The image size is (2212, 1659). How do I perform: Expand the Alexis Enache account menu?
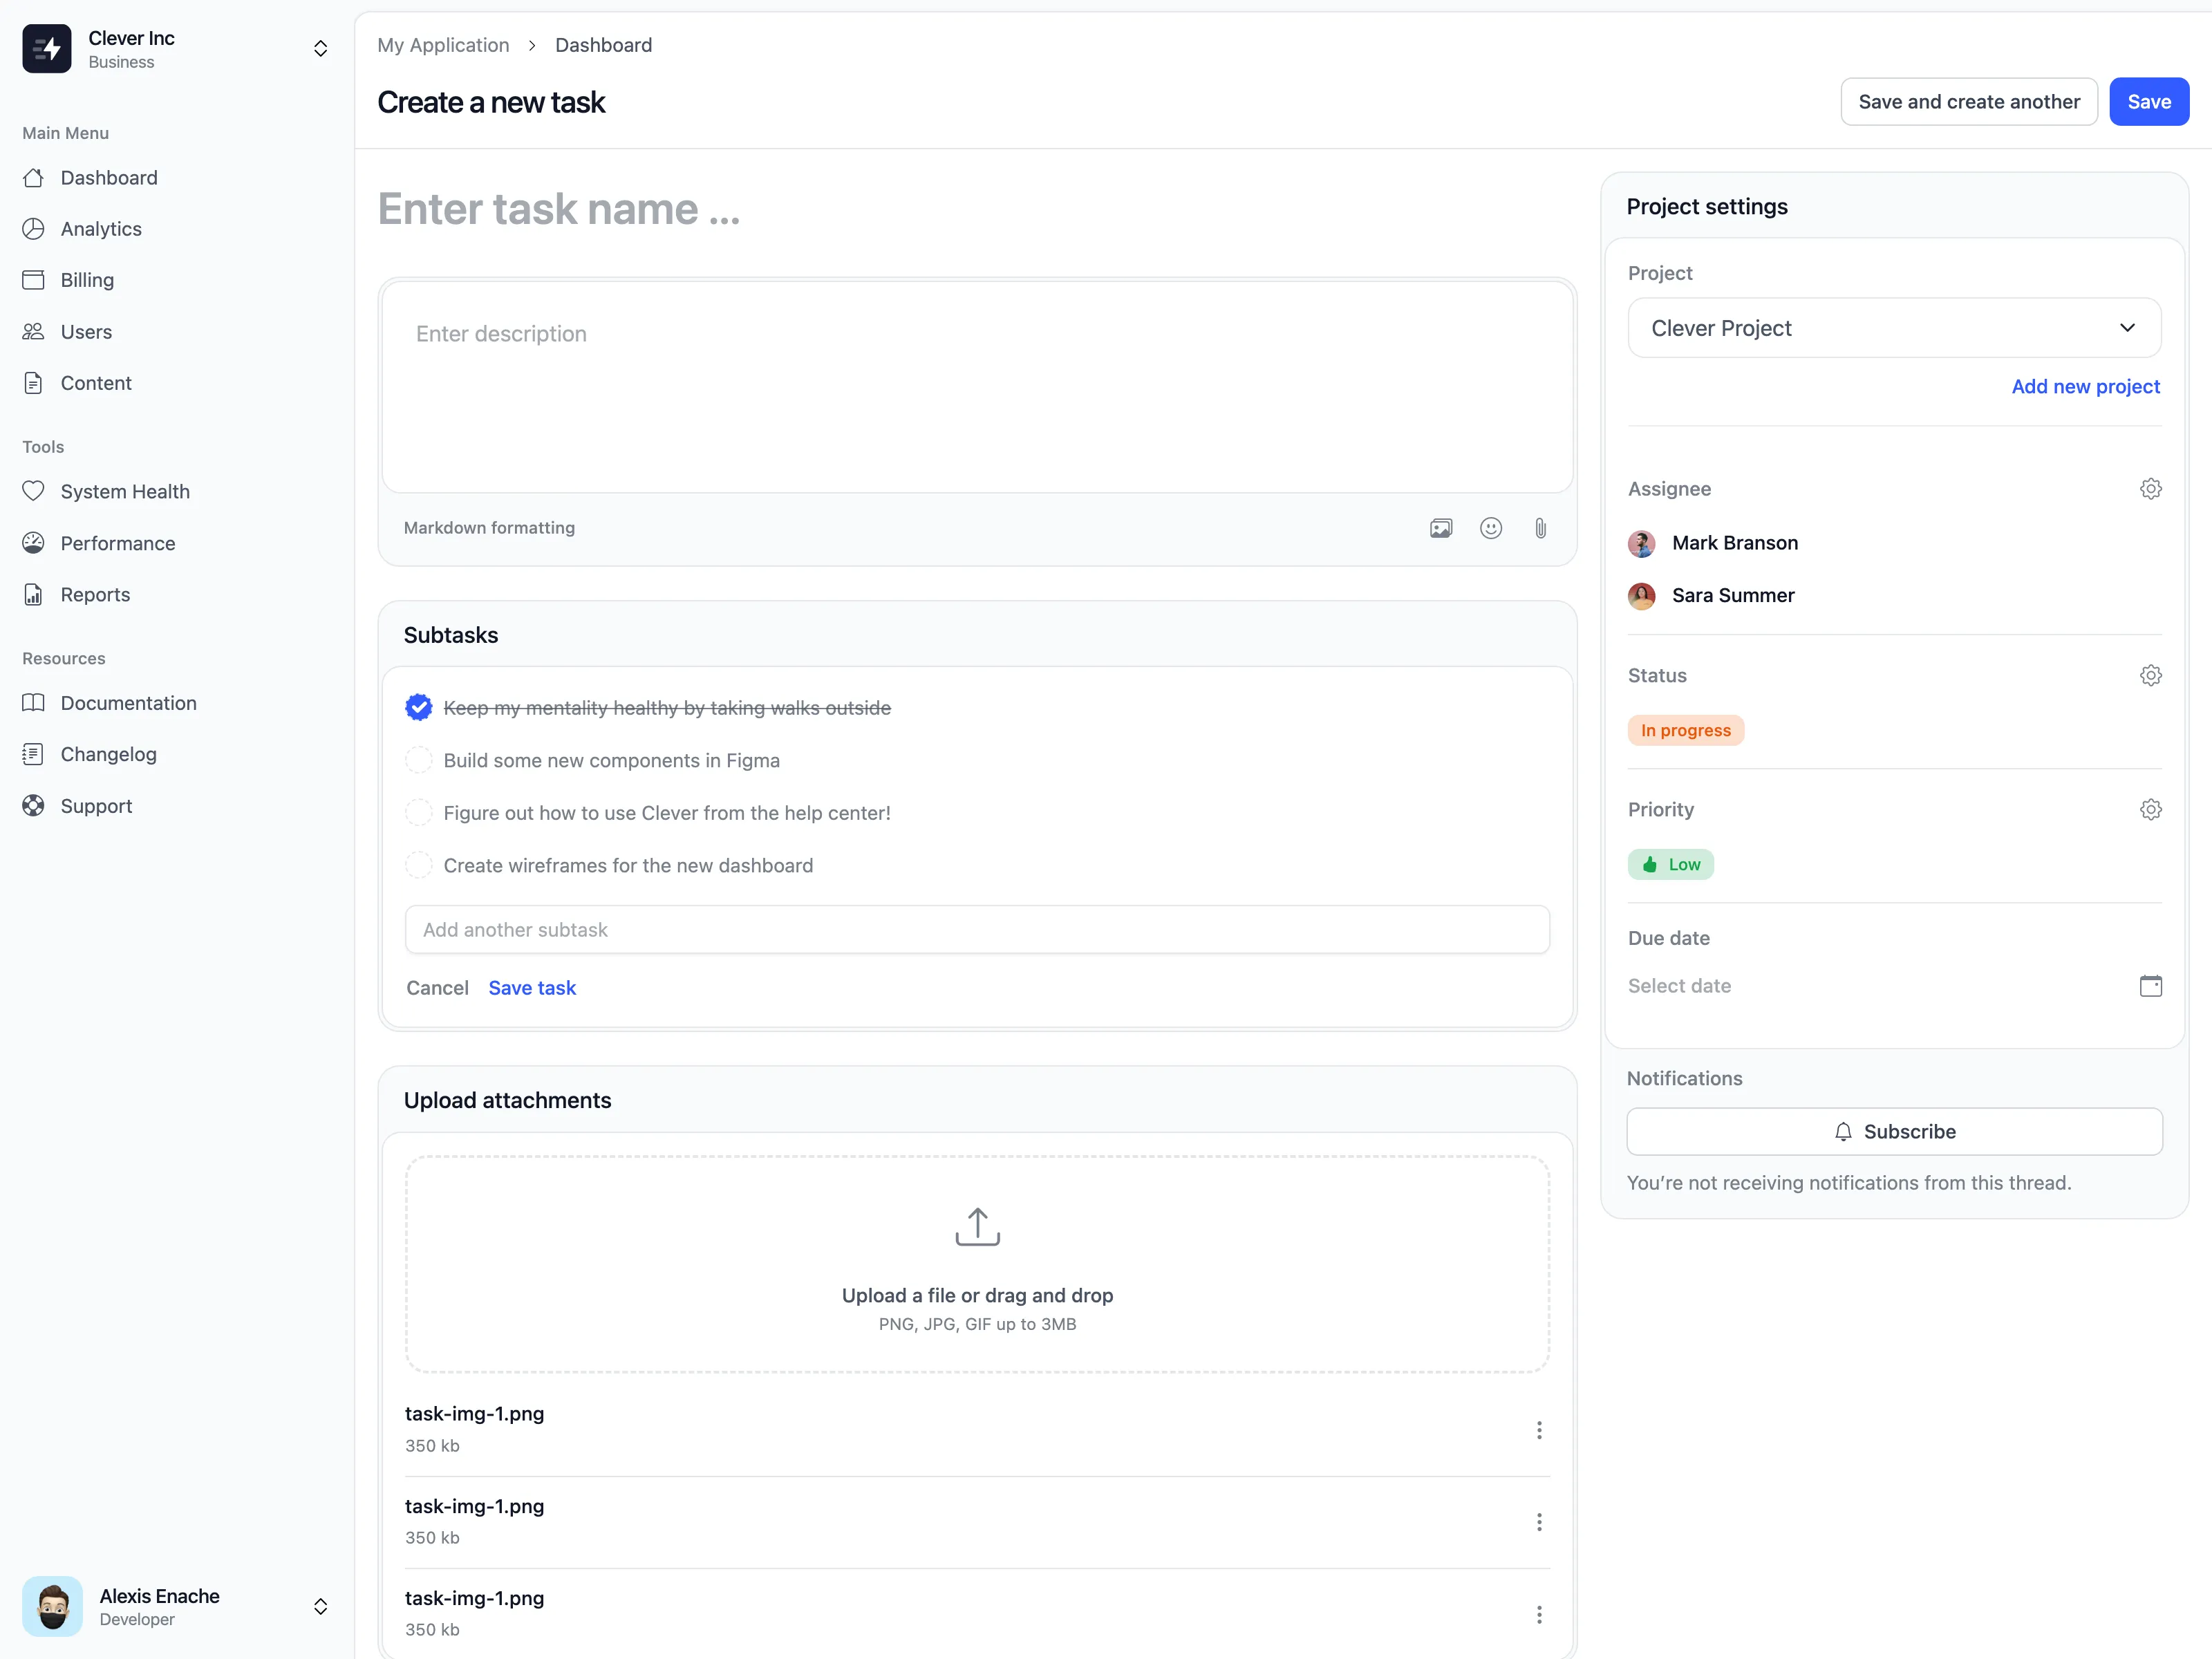pos(320,1606)
